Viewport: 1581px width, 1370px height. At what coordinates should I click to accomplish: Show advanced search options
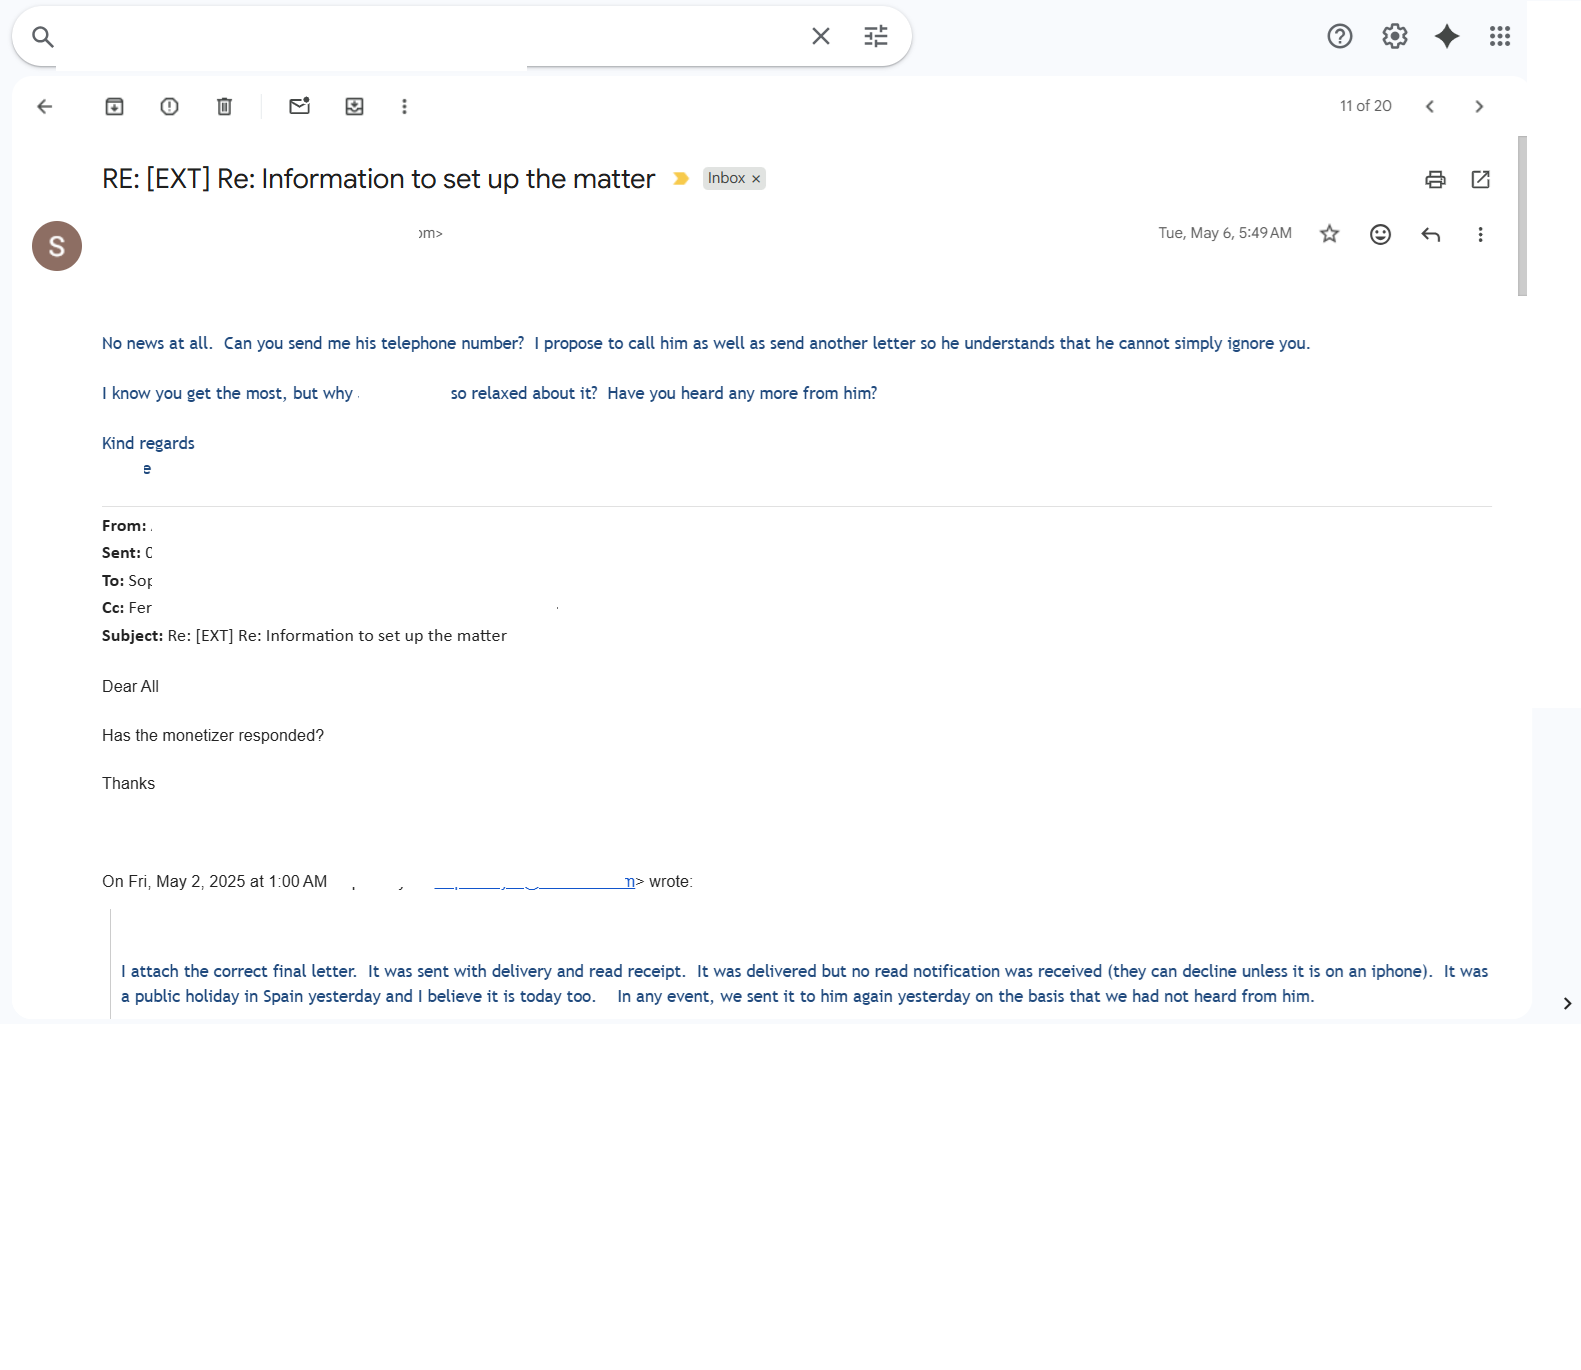(x=876, y=37)
